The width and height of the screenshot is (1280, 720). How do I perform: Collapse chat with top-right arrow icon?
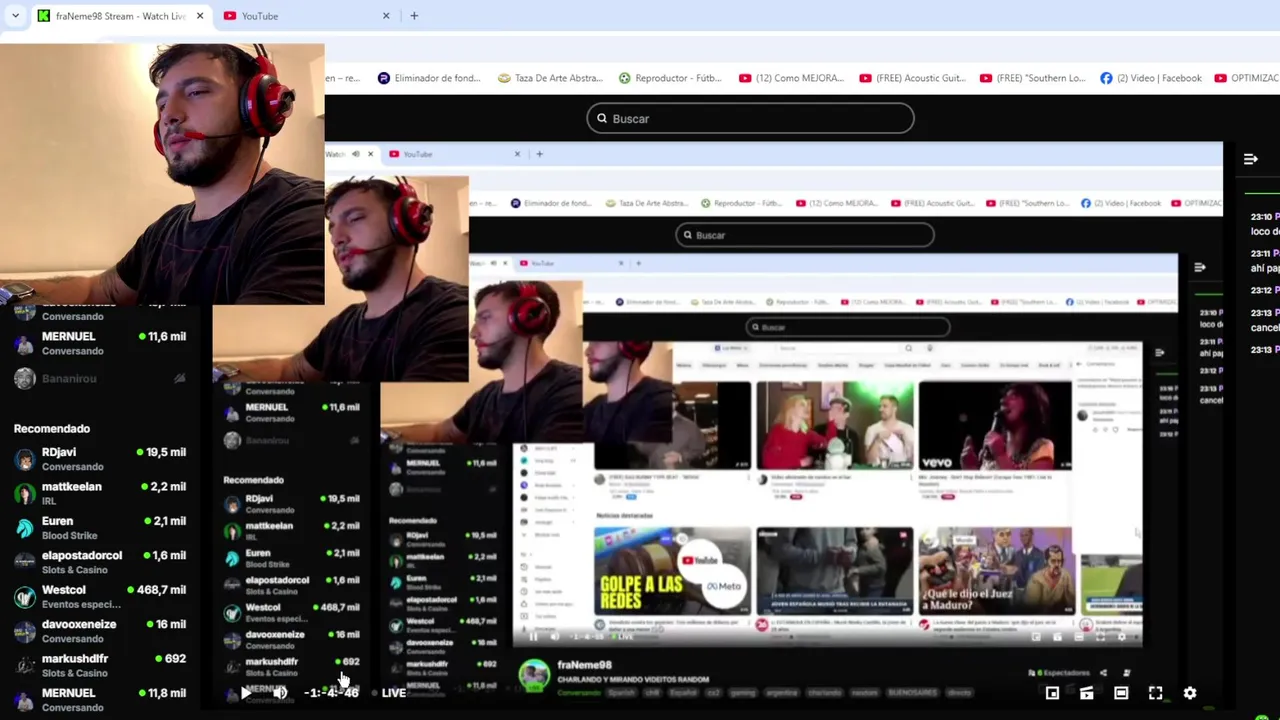[1250, 159]
